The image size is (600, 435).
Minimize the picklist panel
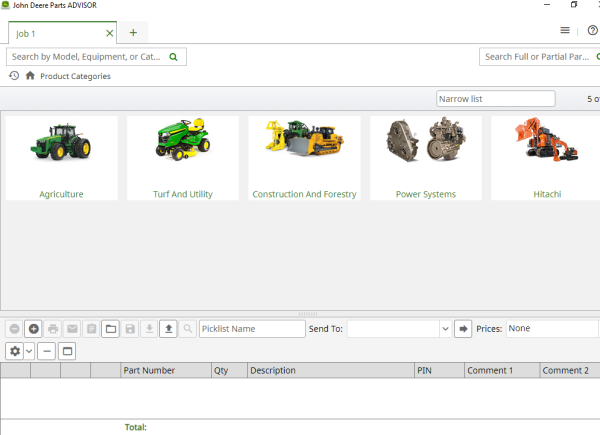click(x=47, y=351)
